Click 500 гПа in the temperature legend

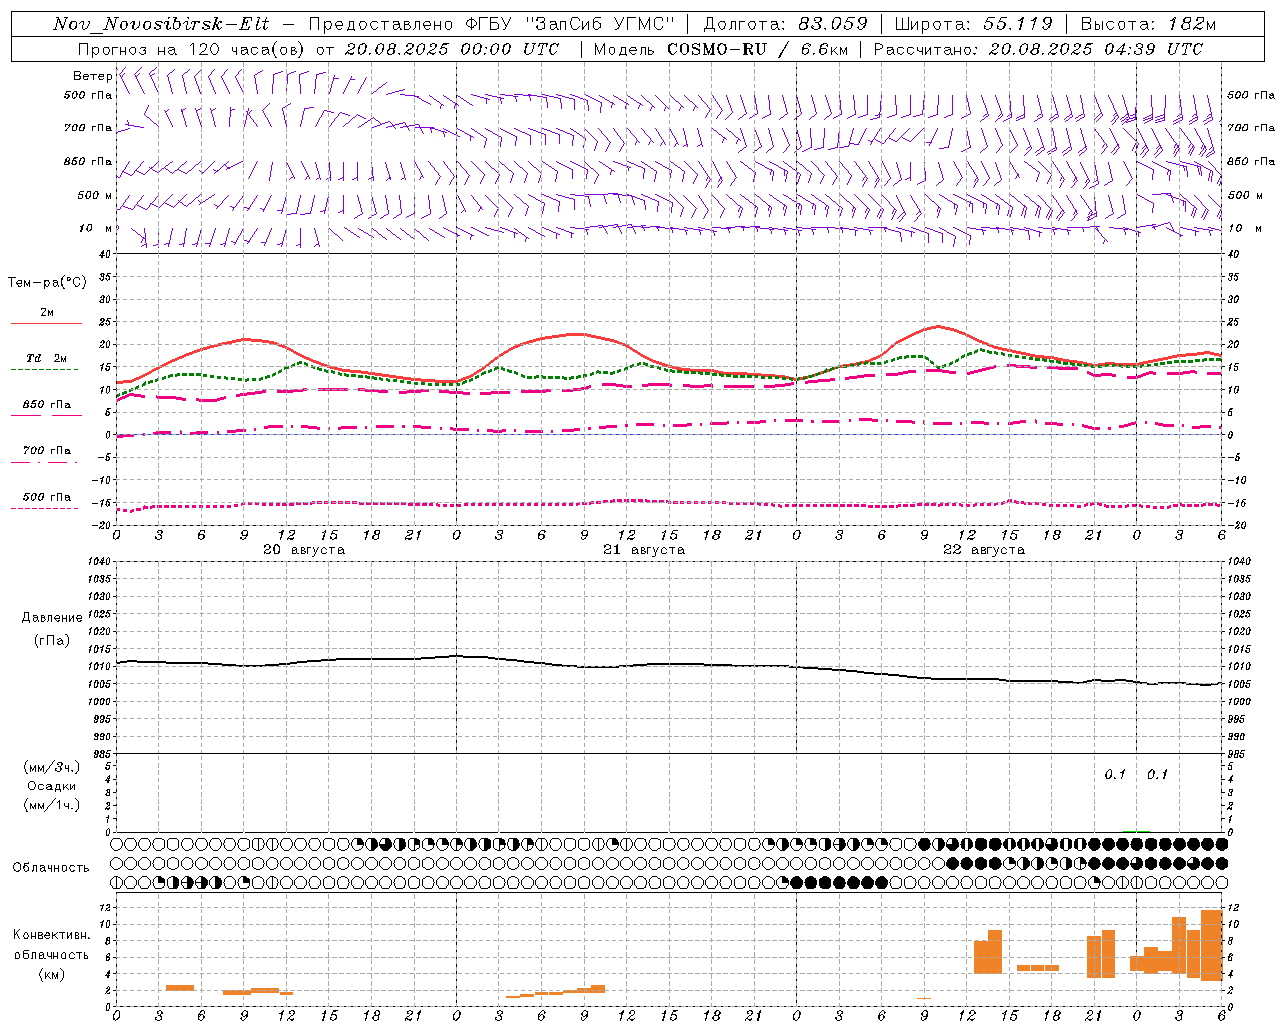[47, 497]
